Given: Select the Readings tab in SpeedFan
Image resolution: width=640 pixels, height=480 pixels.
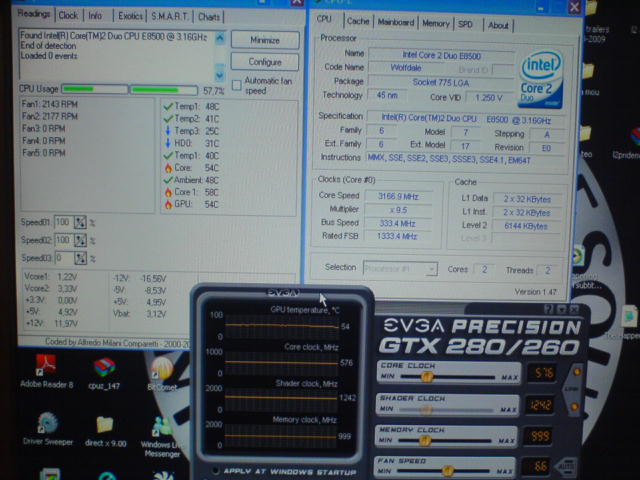Looking at the screenshot, I should pyautogui.click(x=34, y=14).
